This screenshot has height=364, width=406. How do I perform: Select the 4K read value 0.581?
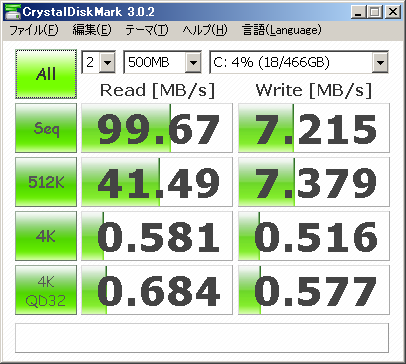157,236
